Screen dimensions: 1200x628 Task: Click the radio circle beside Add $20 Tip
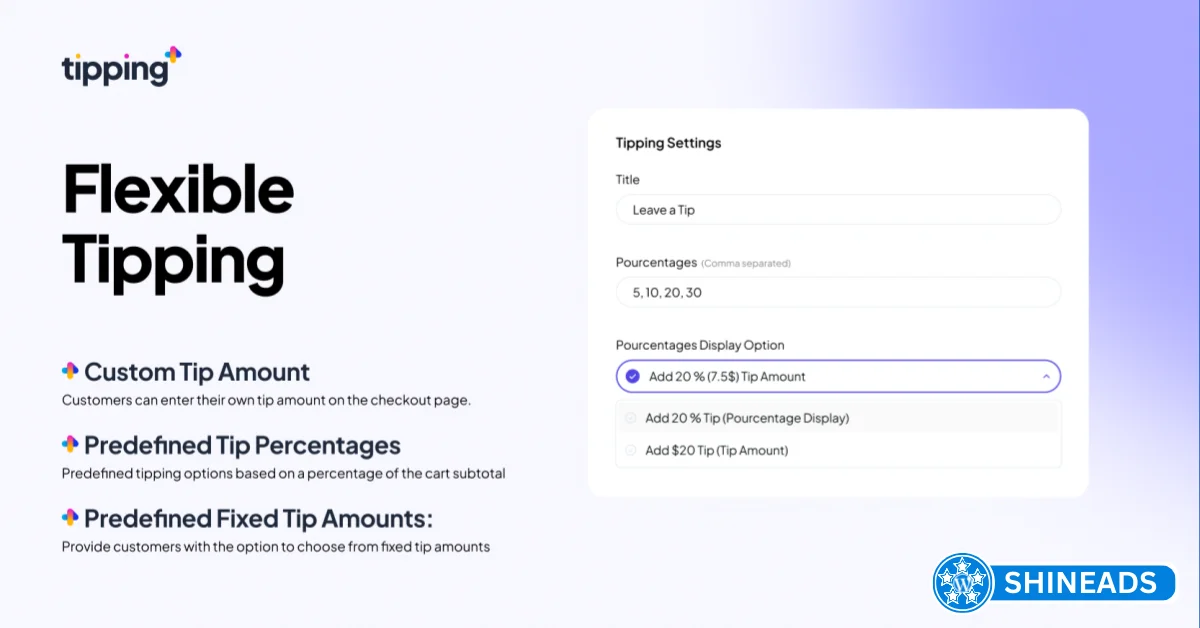[630, 450]
